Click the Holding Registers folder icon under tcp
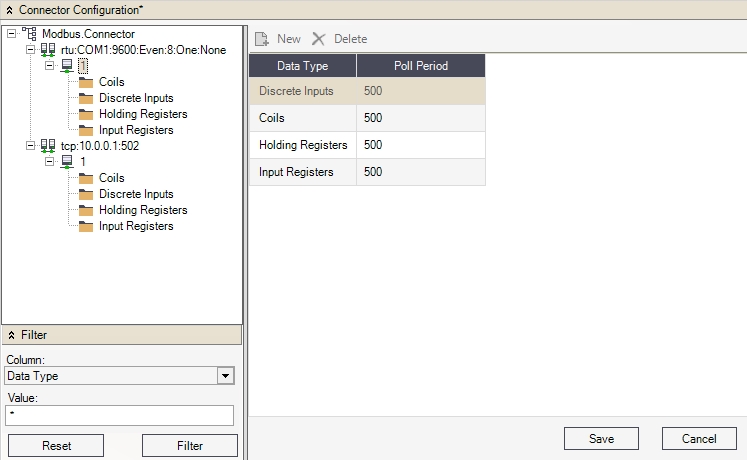The image size is (747, 460). point(86,210)
